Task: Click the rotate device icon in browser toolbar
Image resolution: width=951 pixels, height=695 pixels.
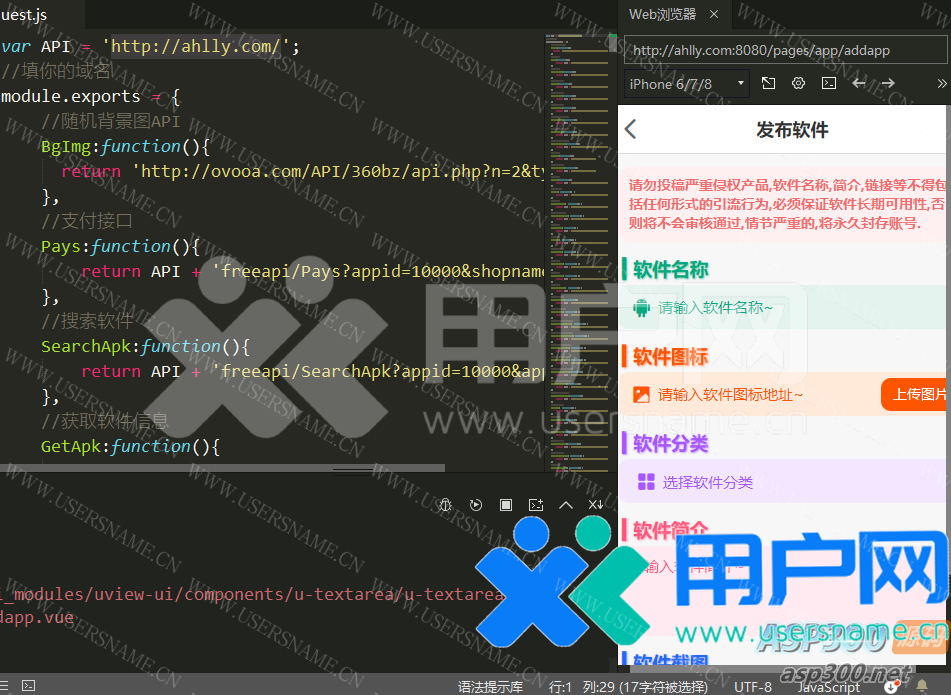Action: [768, 84]
